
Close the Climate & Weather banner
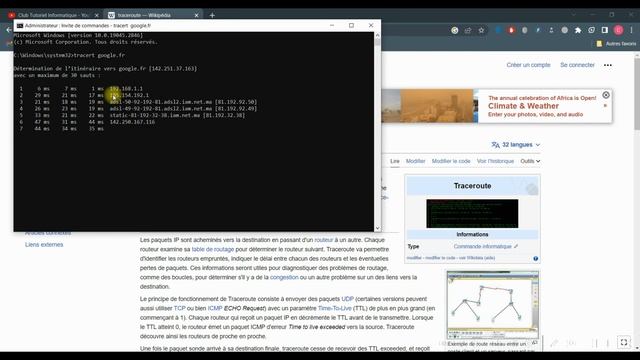point(606,95)
